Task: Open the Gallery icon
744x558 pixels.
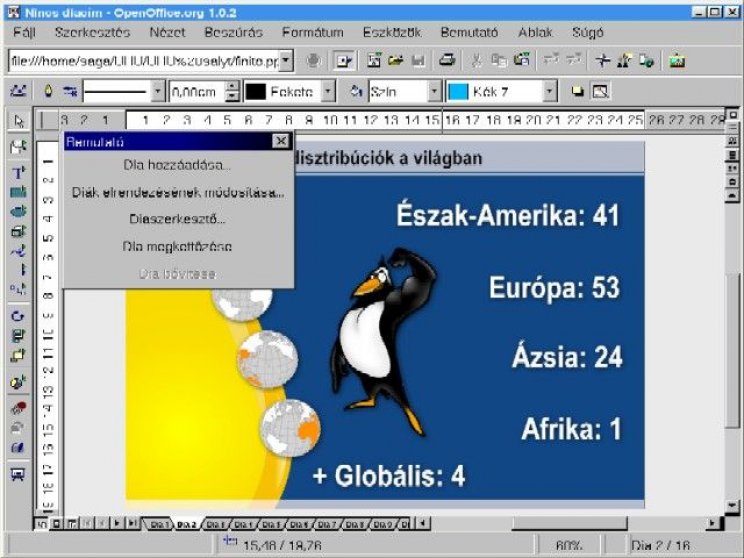Action: pyautogui.click(x=677, y=60)
